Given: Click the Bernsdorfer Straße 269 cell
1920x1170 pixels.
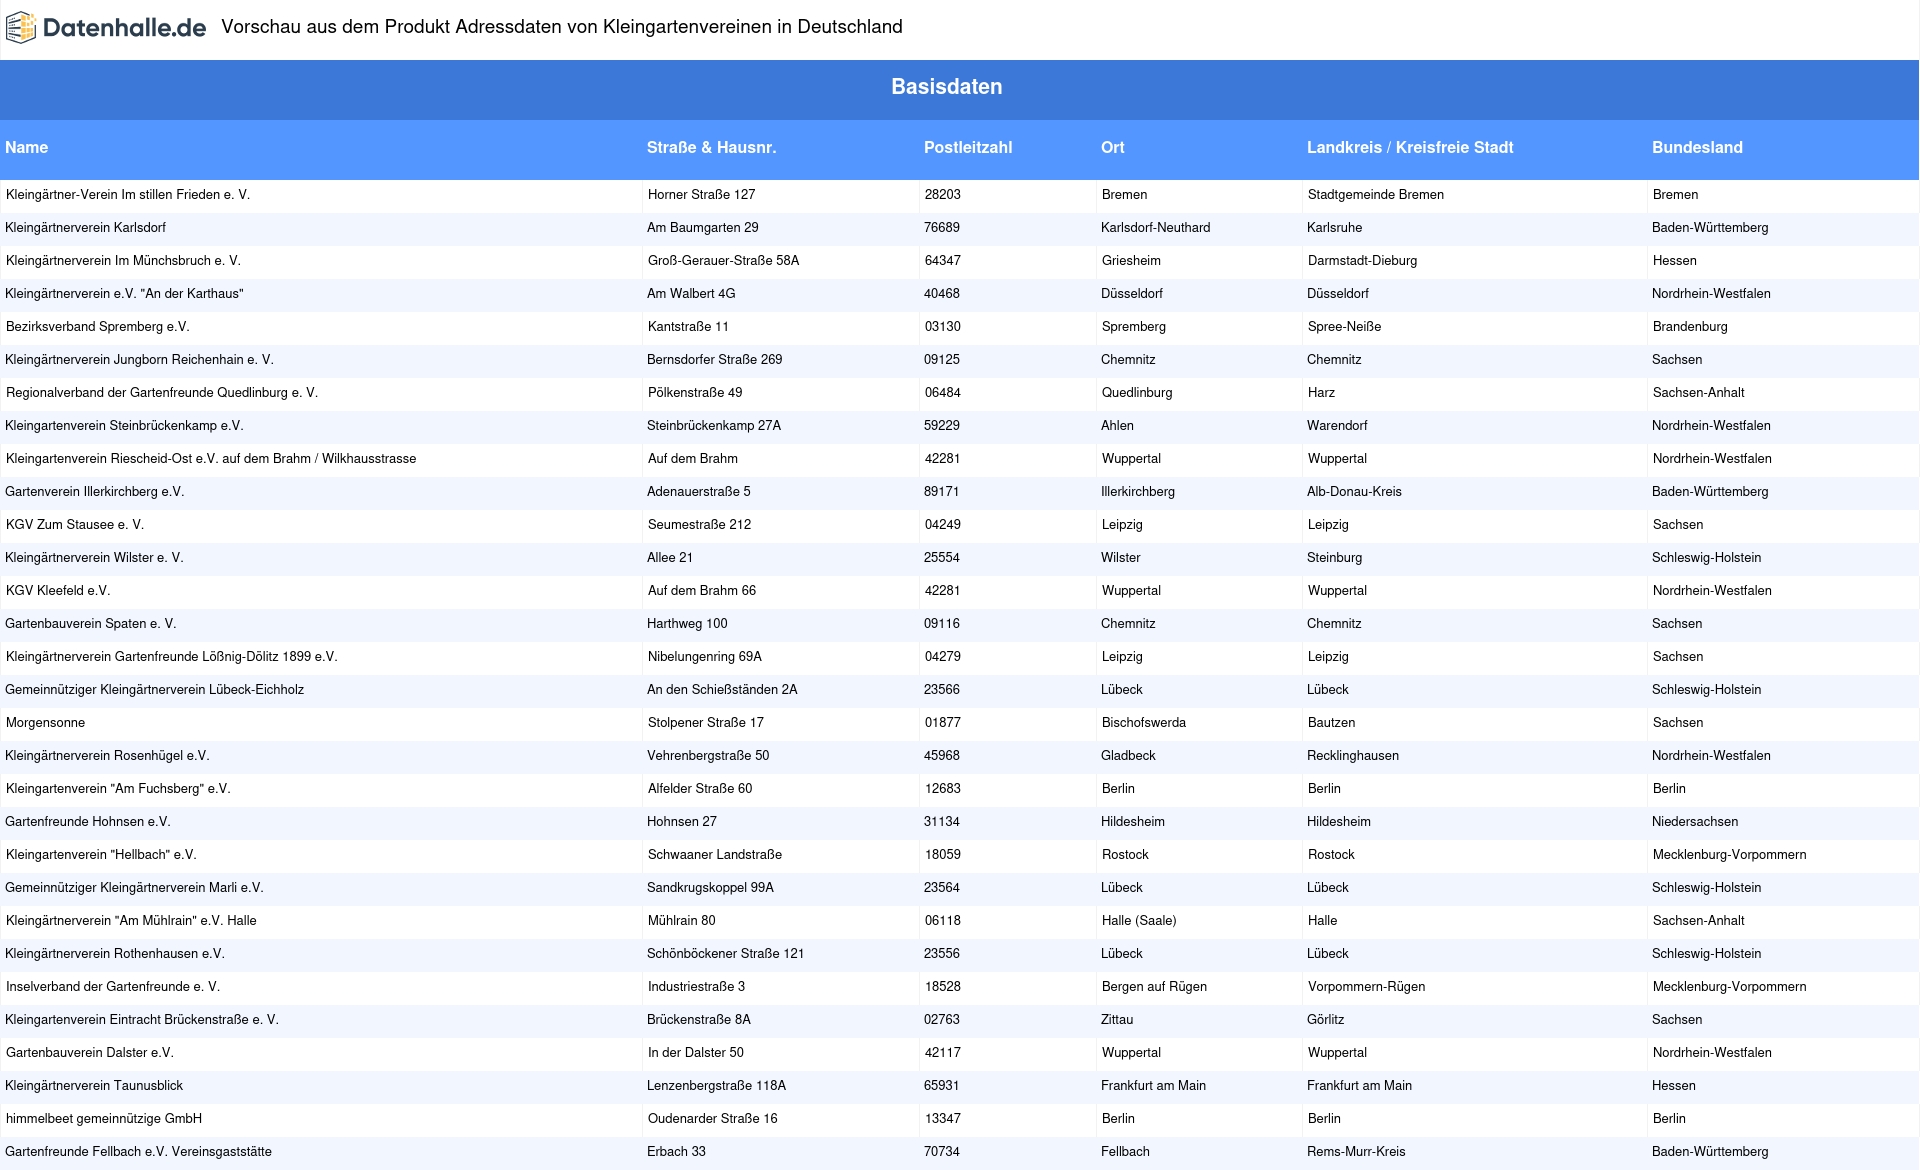Looking at the screenshot, I should [714, 360].
